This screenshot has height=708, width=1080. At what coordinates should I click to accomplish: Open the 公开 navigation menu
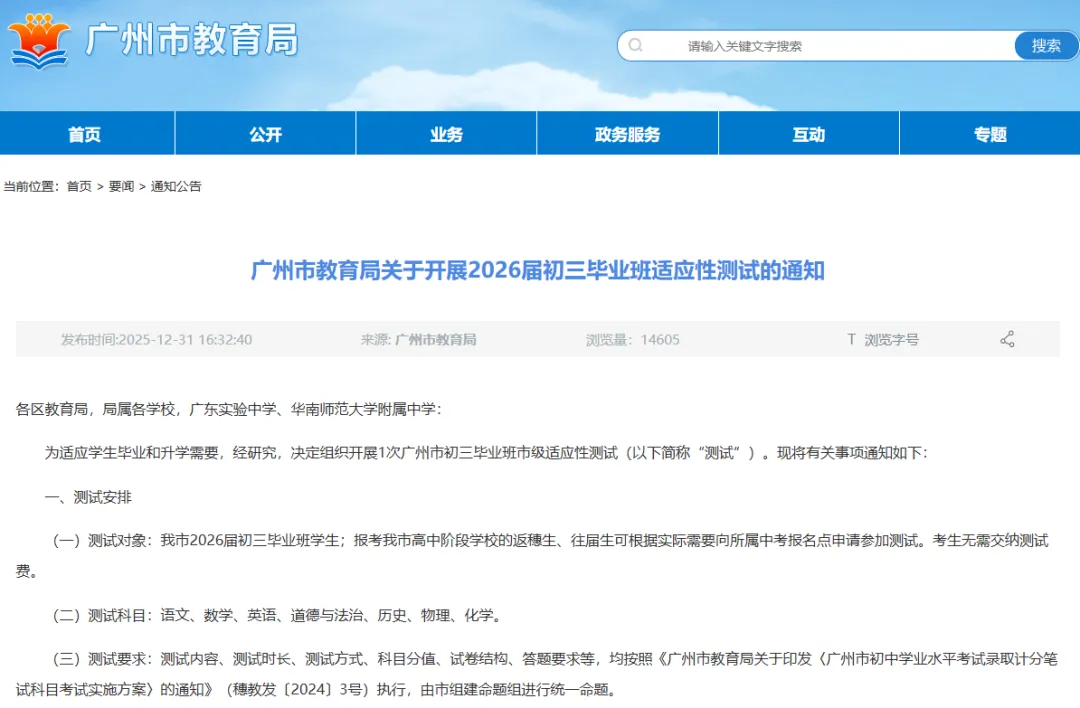tap(265, 133)
